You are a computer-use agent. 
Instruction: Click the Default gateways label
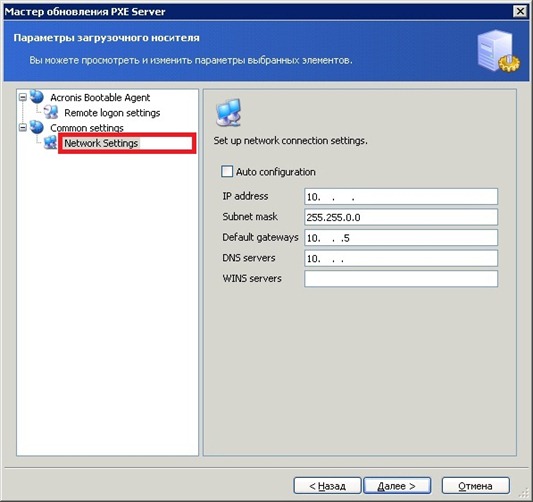(x=260, y=237)
